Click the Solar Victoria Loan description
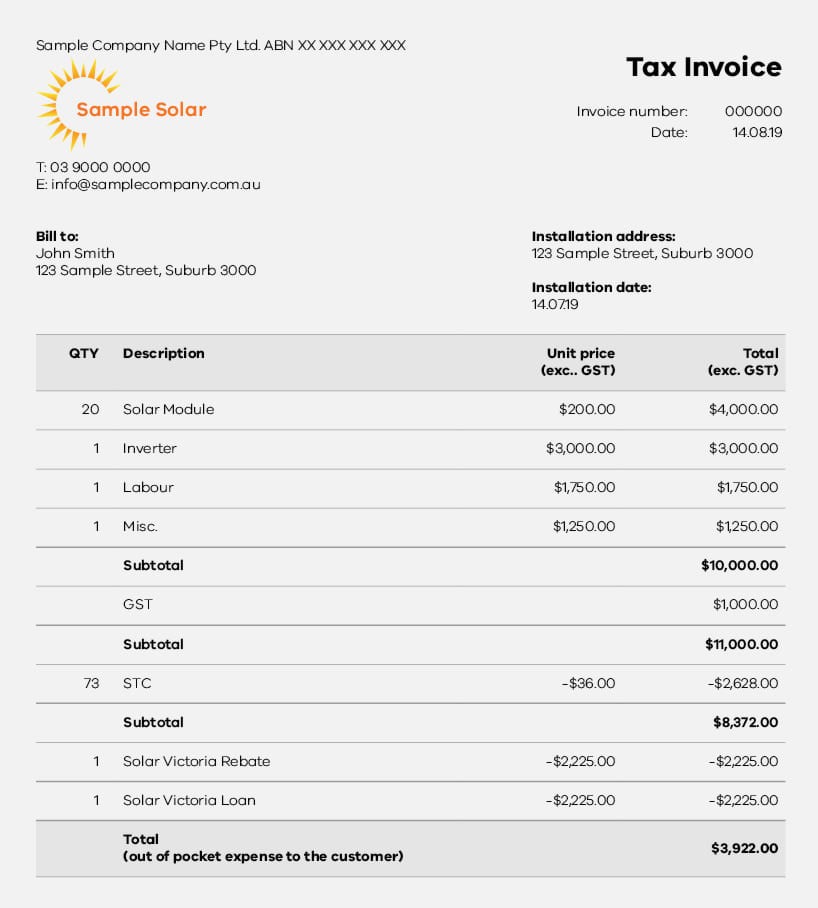 coord(189,800)
